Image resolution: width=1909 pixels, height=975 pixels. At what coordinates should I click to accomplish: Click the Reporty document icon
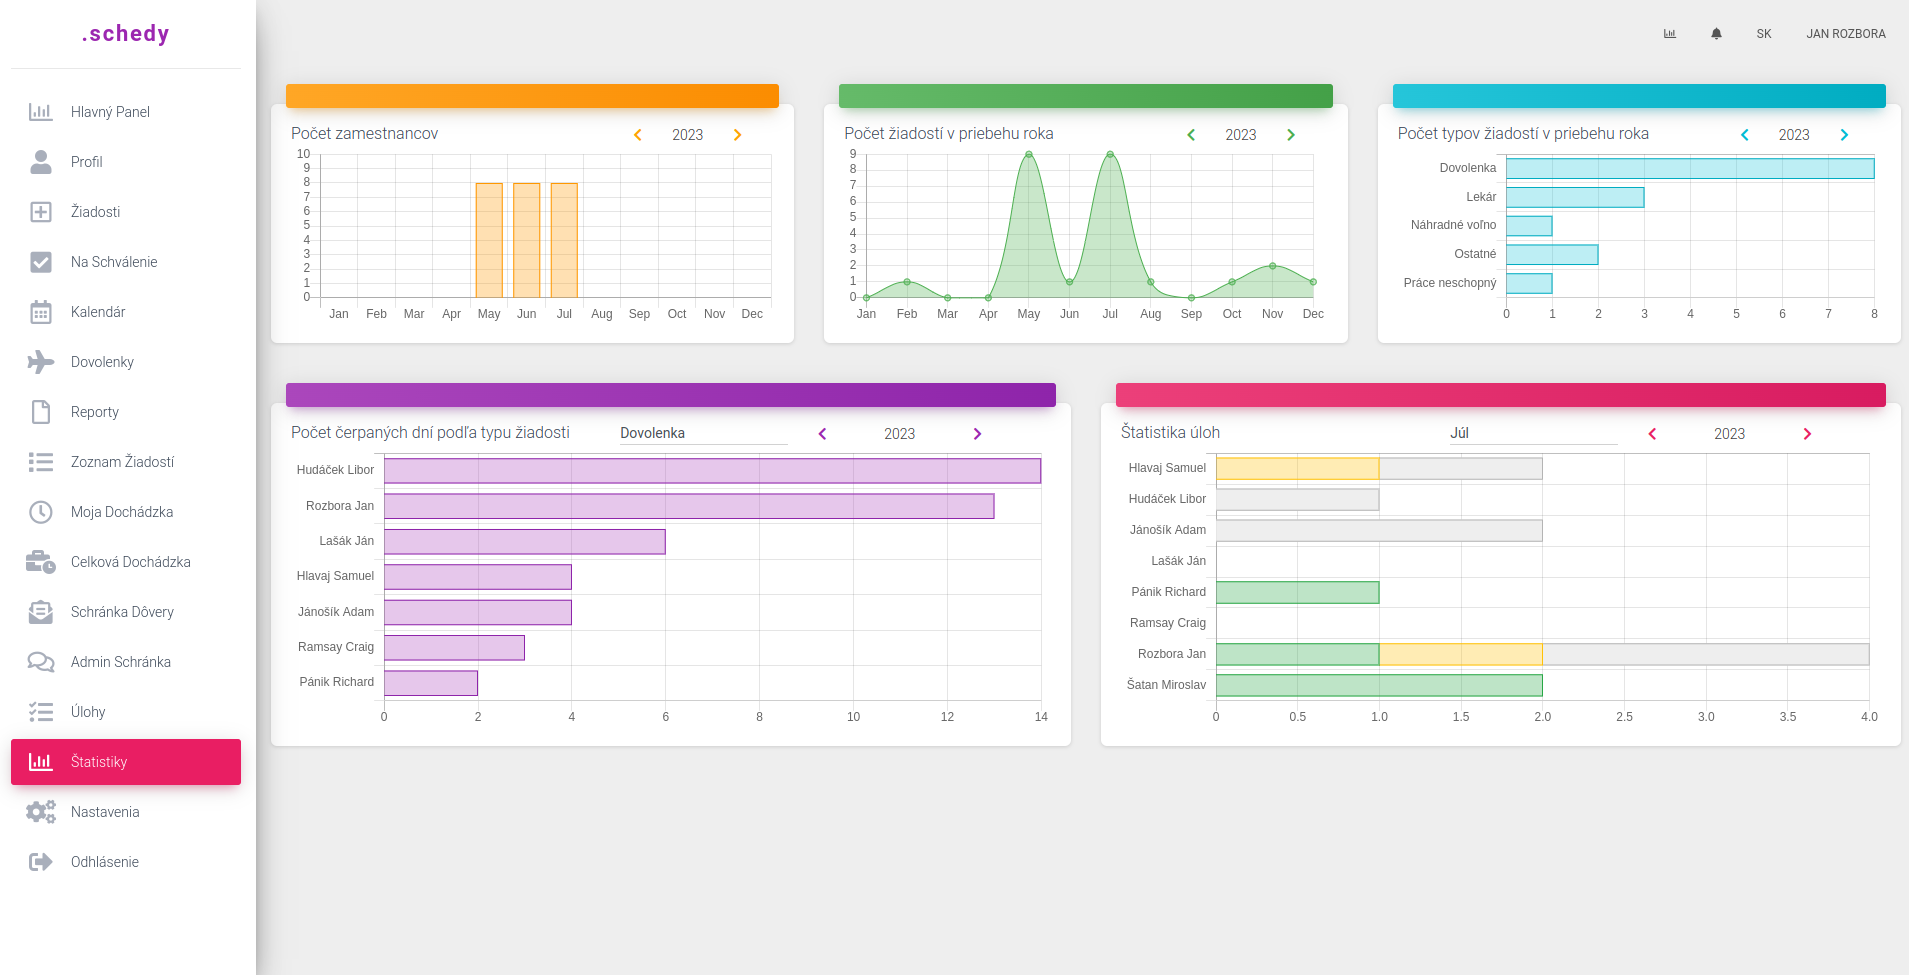coord(41,412)
